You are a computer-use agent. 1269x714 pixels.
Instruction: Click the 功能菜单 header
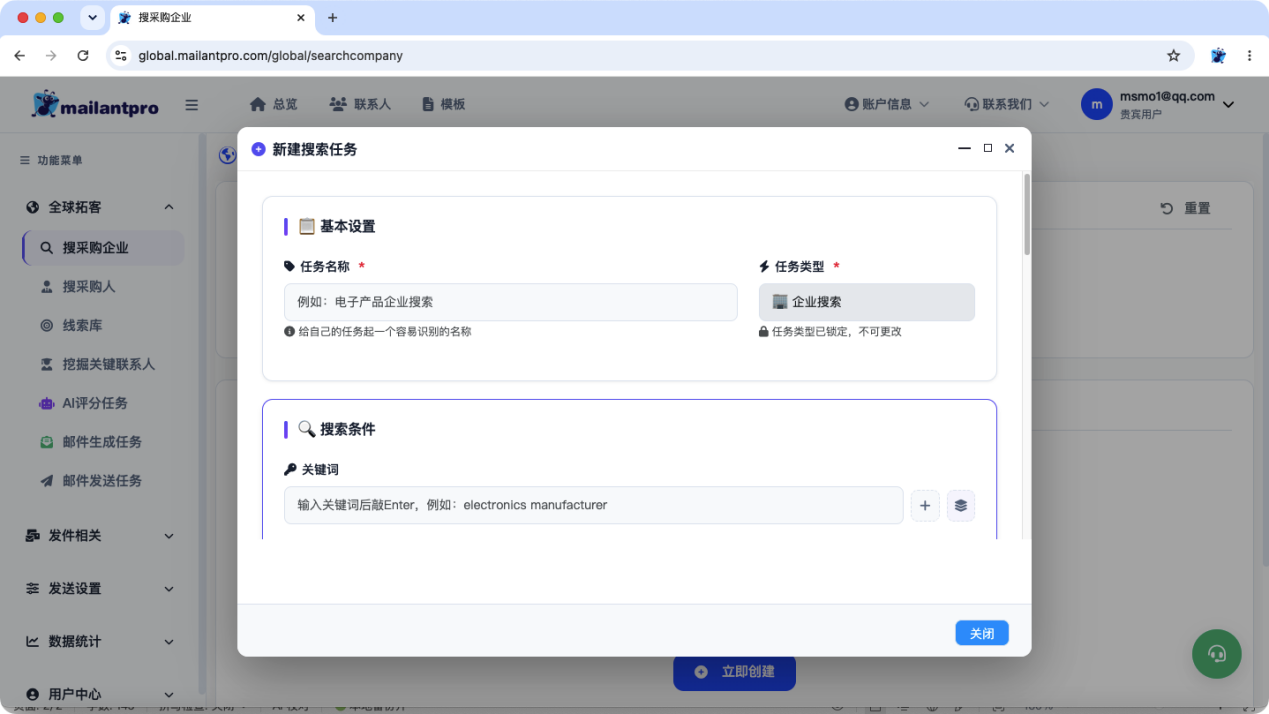(x=51, y=160)
